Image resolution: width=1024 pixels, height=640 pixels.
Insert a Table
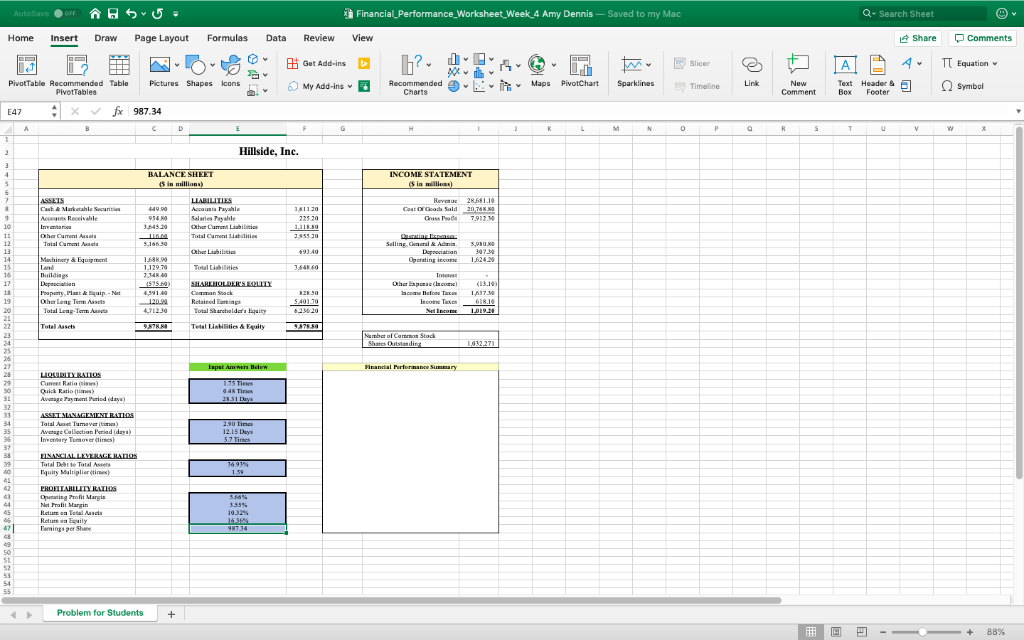coord(119,72)
